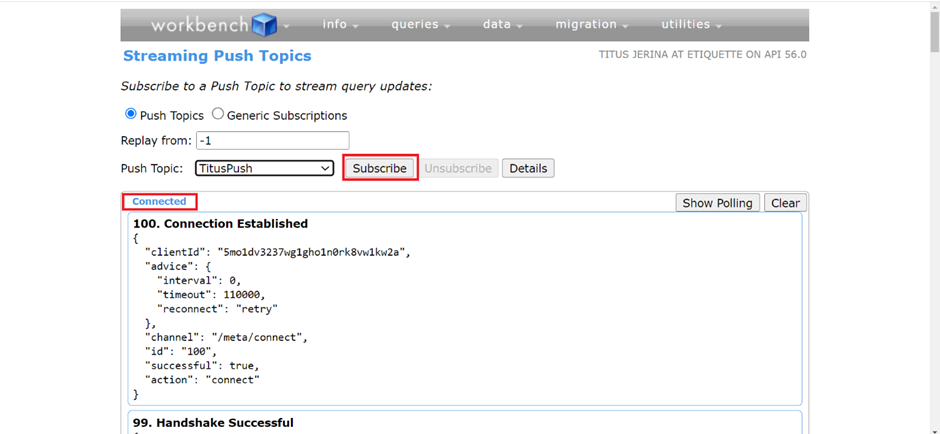Click the TITUS JERINA AT ETIQUETTE user info text
Screen dimensions: 940x434
pos(703,55)
